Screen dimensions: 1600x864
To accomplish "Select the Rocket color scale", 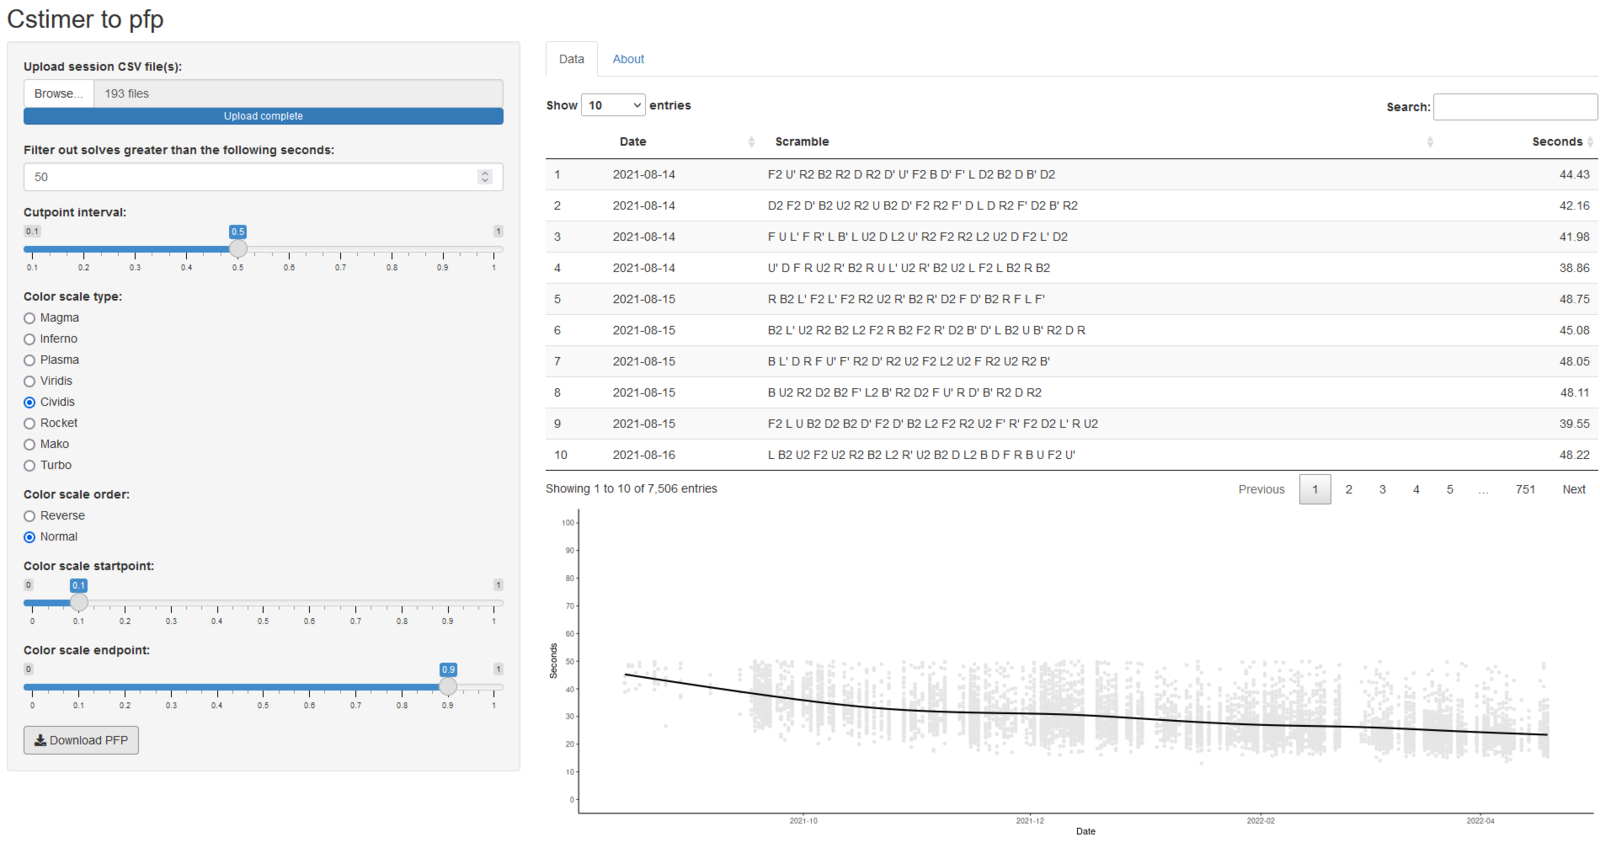I will (x=29, y=423).
